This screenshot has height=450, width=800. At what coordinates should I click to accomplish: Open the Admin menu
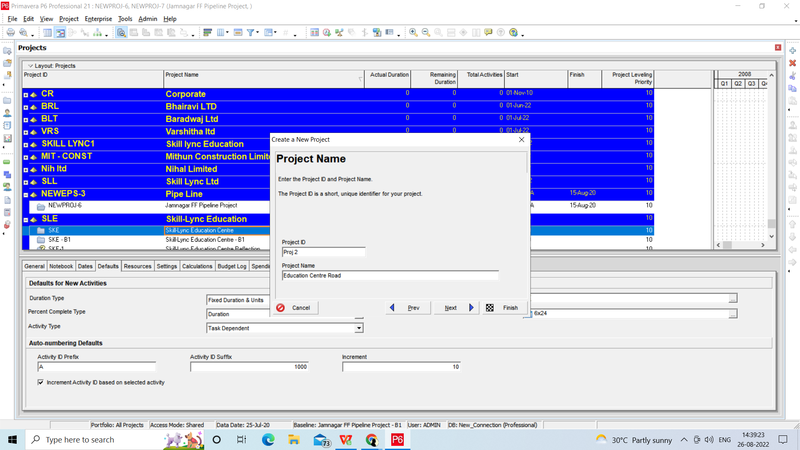[147, 19]
